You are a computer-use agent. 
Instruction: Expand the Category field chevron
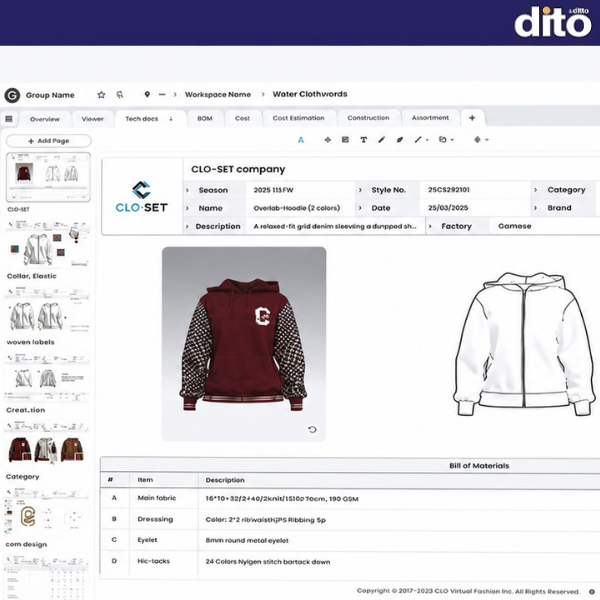coord(535,190)
